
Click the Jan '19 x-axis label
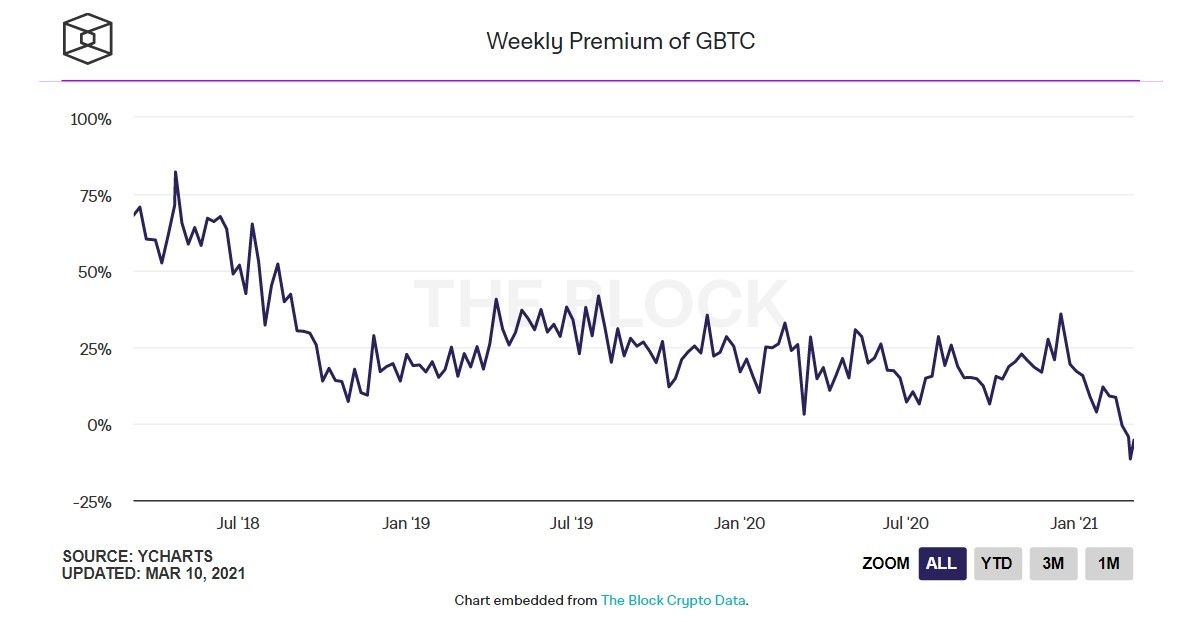406,523
